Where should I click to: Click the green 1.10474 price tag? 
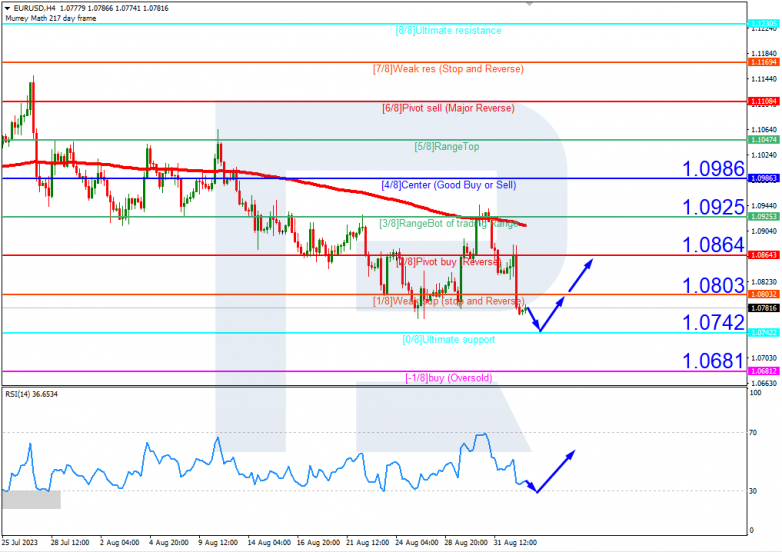(763, 140)
